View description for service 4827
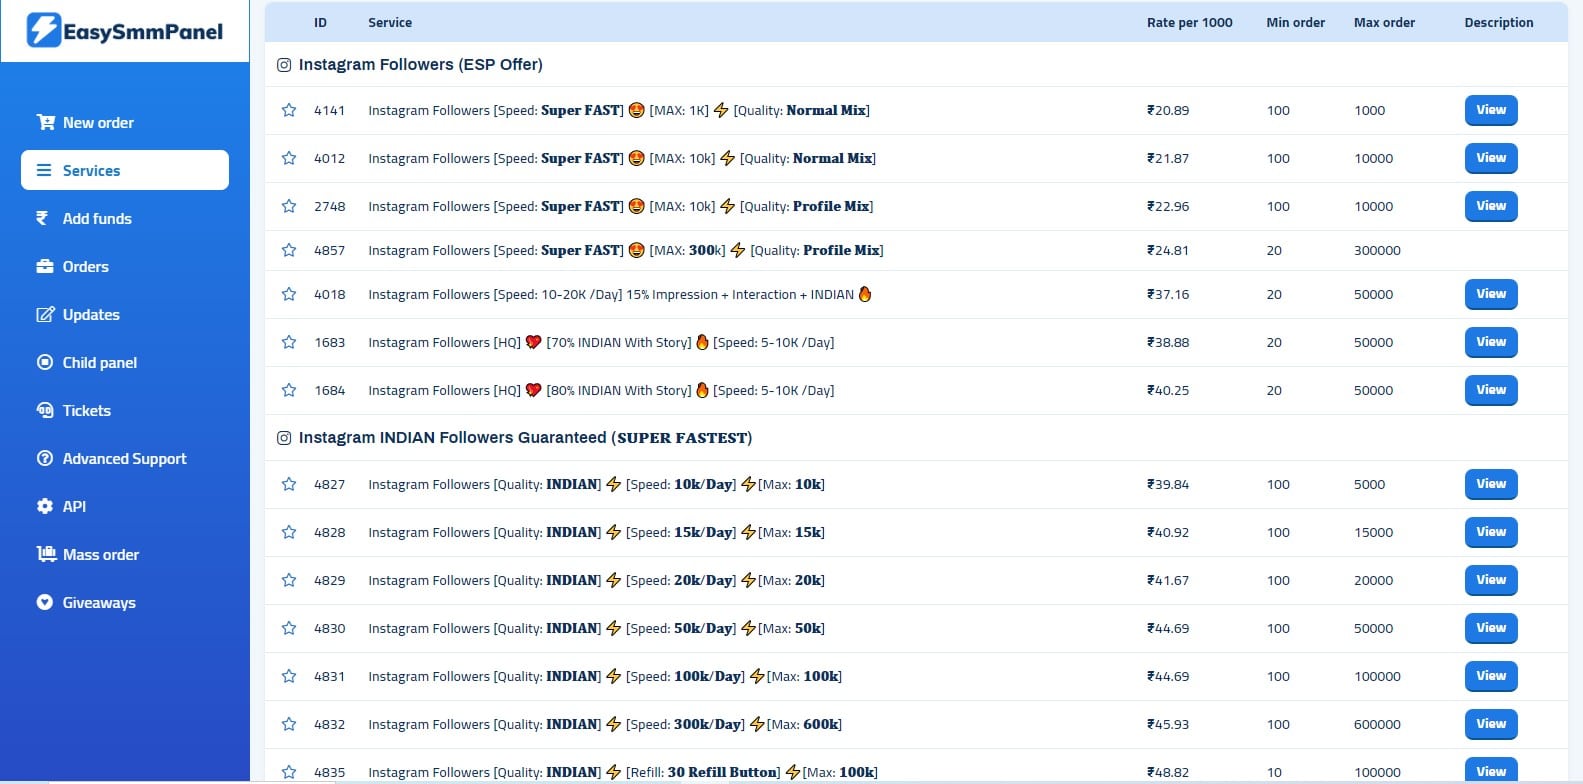Screen dimensions: 1583x784 (x=1490, y=484)
